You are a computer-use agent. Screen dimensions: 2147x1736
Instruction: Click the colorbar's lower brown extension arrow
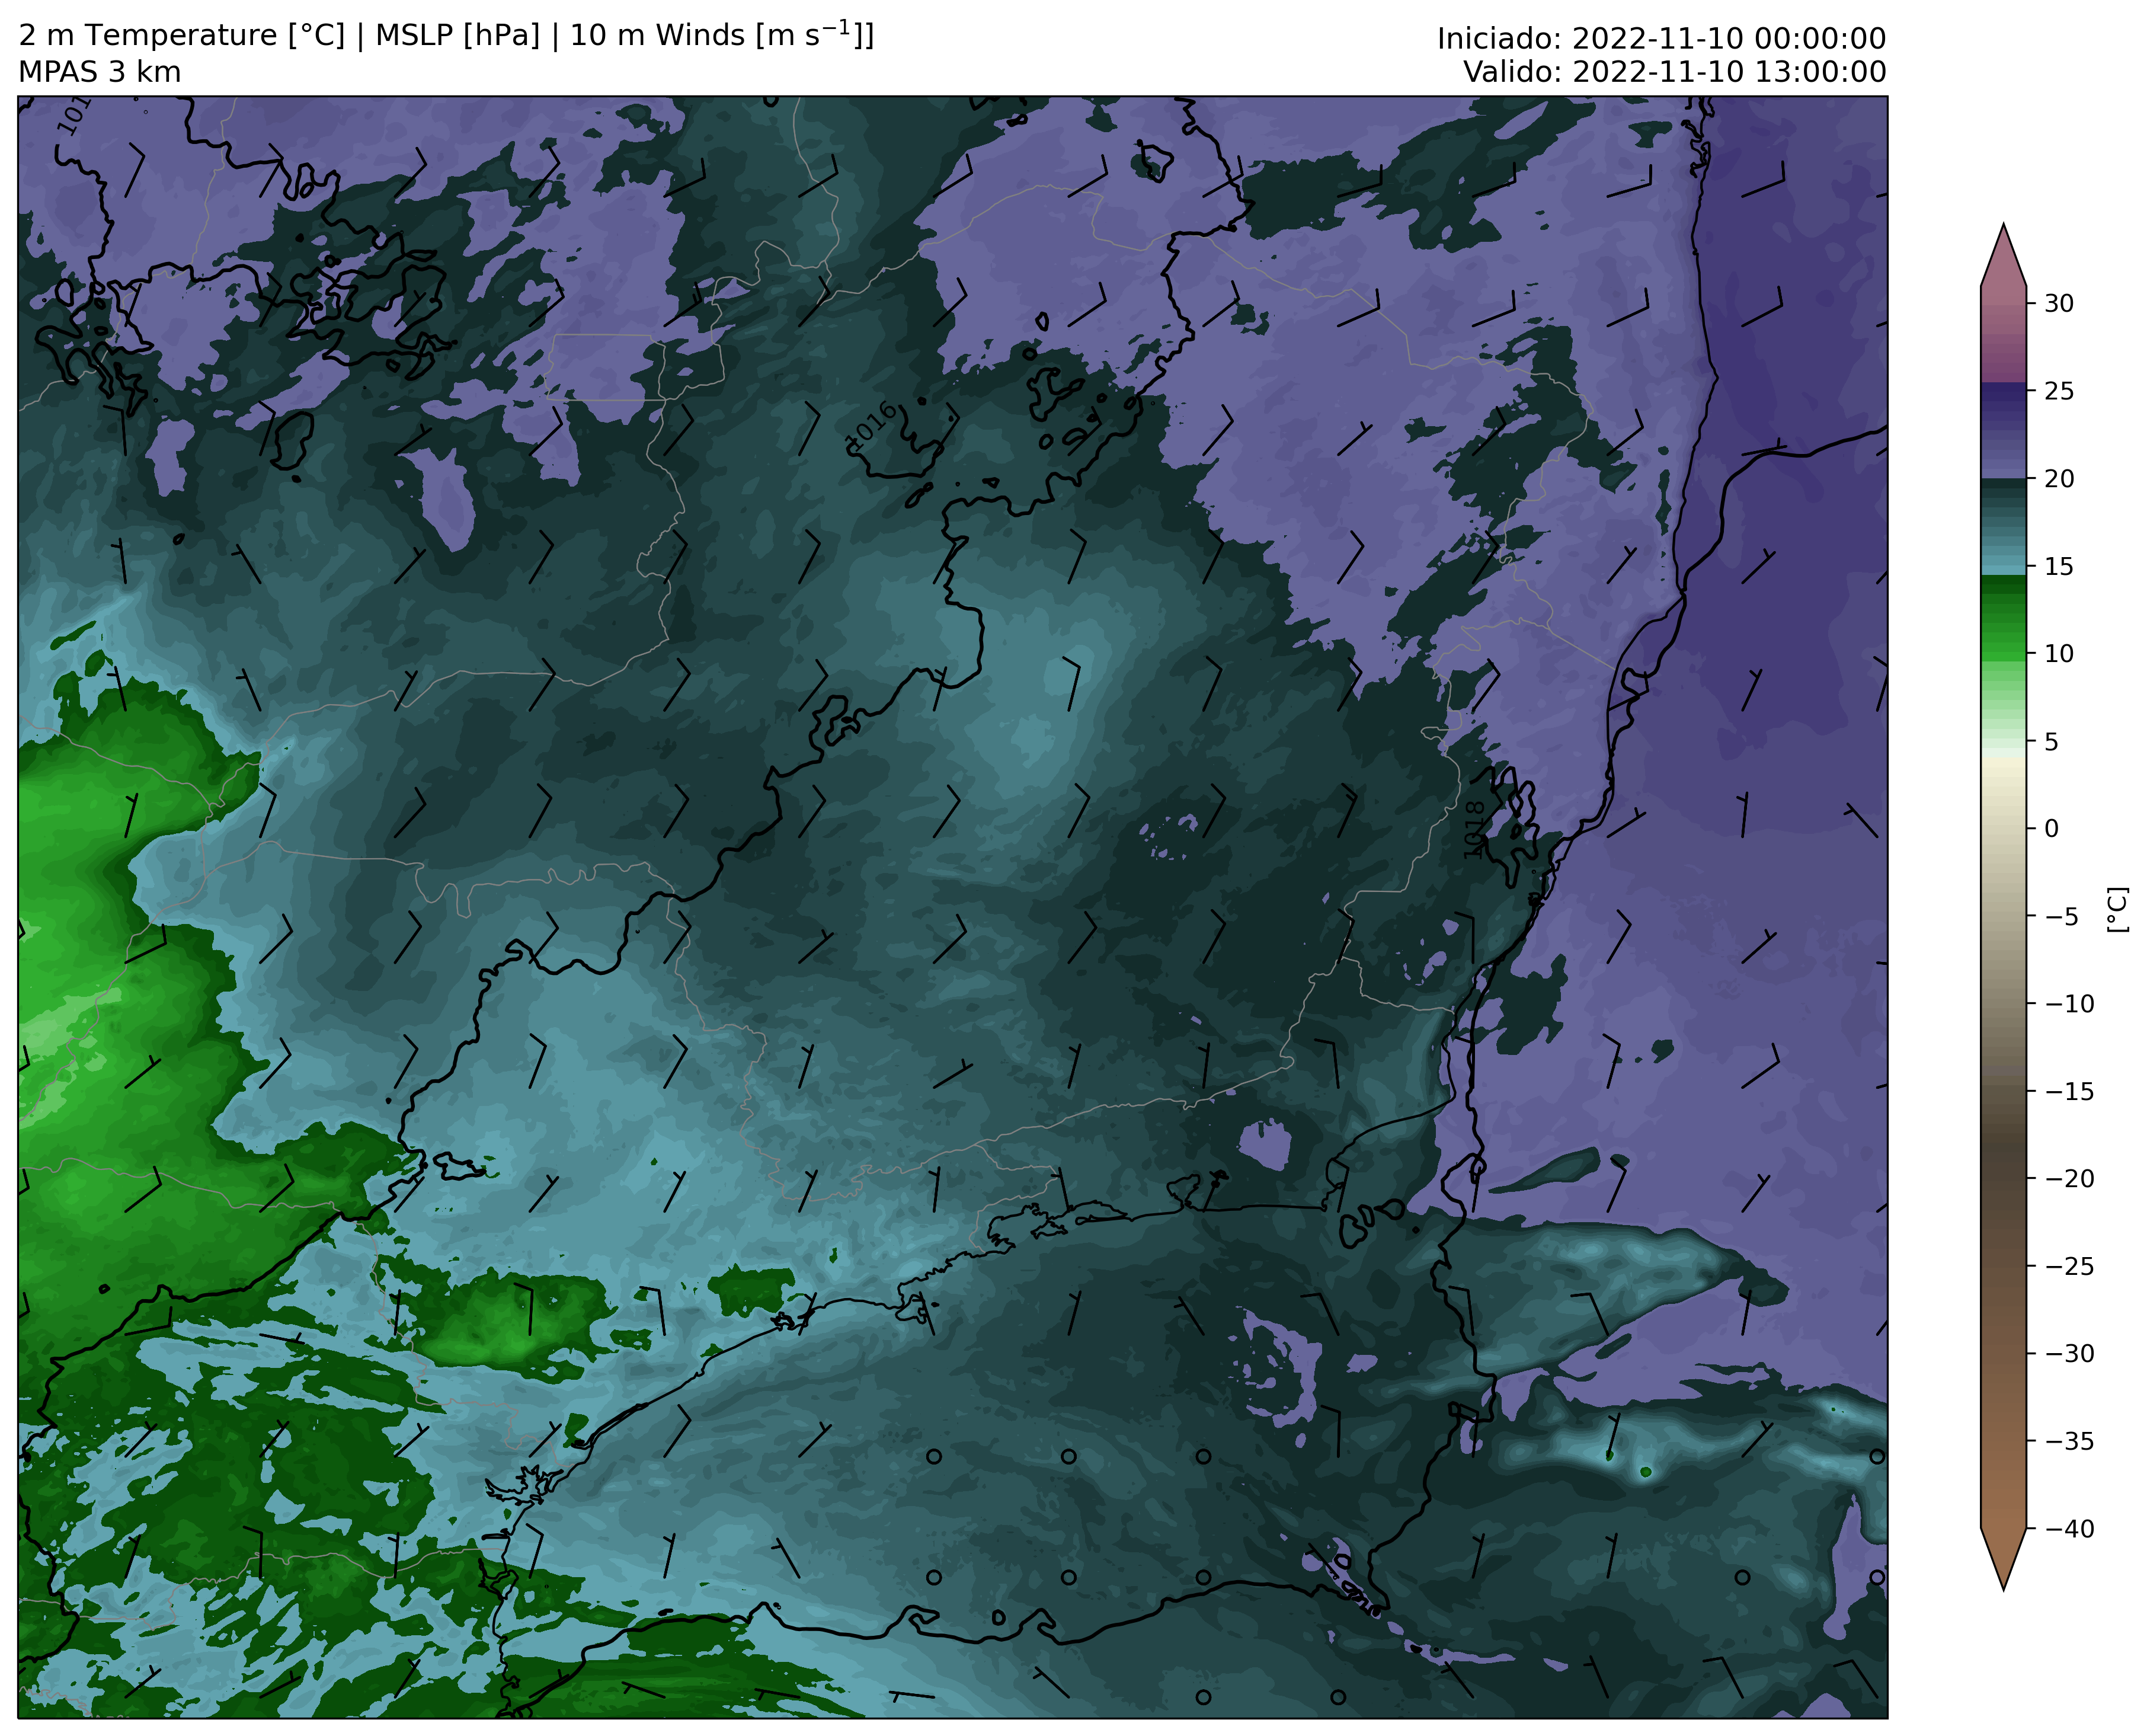tap(2003, 1558)
